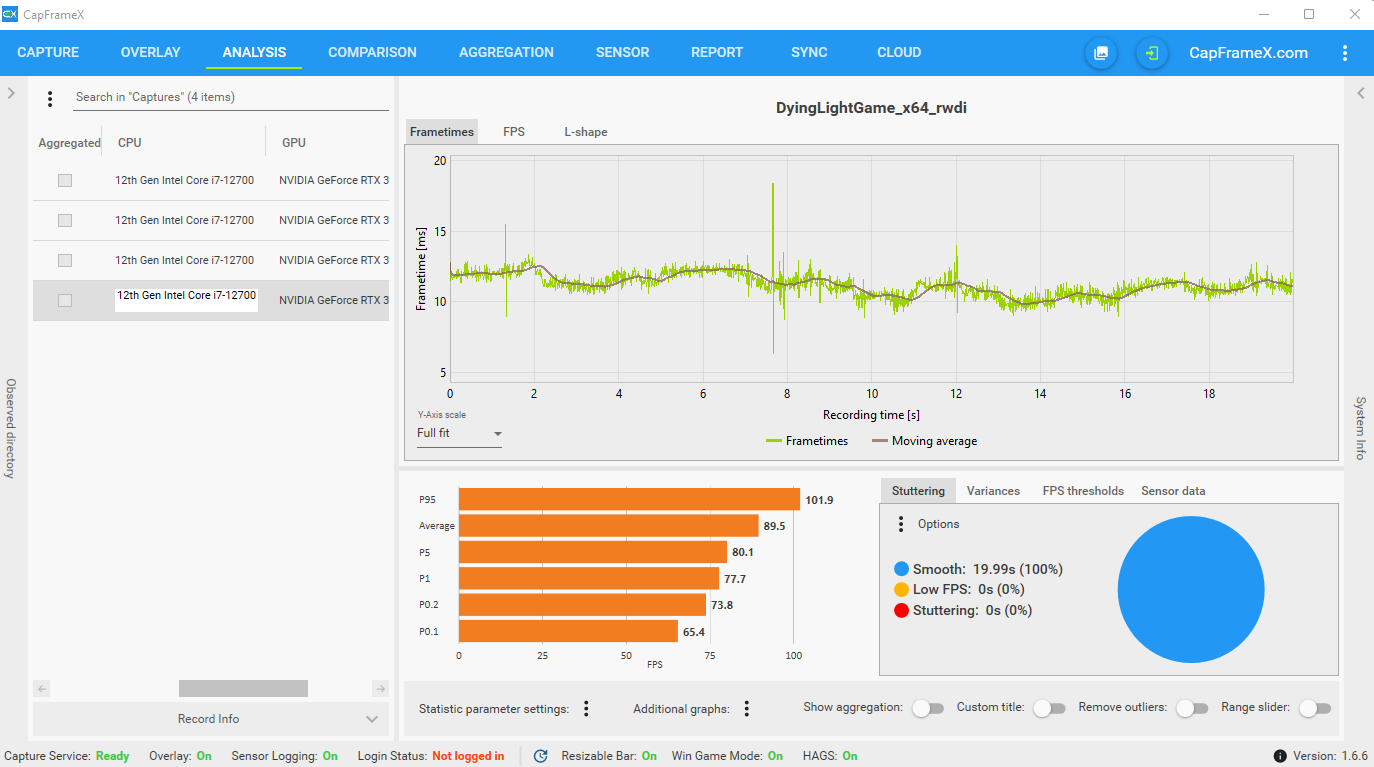Turn on the Range slider toggle
The image size is (1374, 767).
click(1315, 708)
